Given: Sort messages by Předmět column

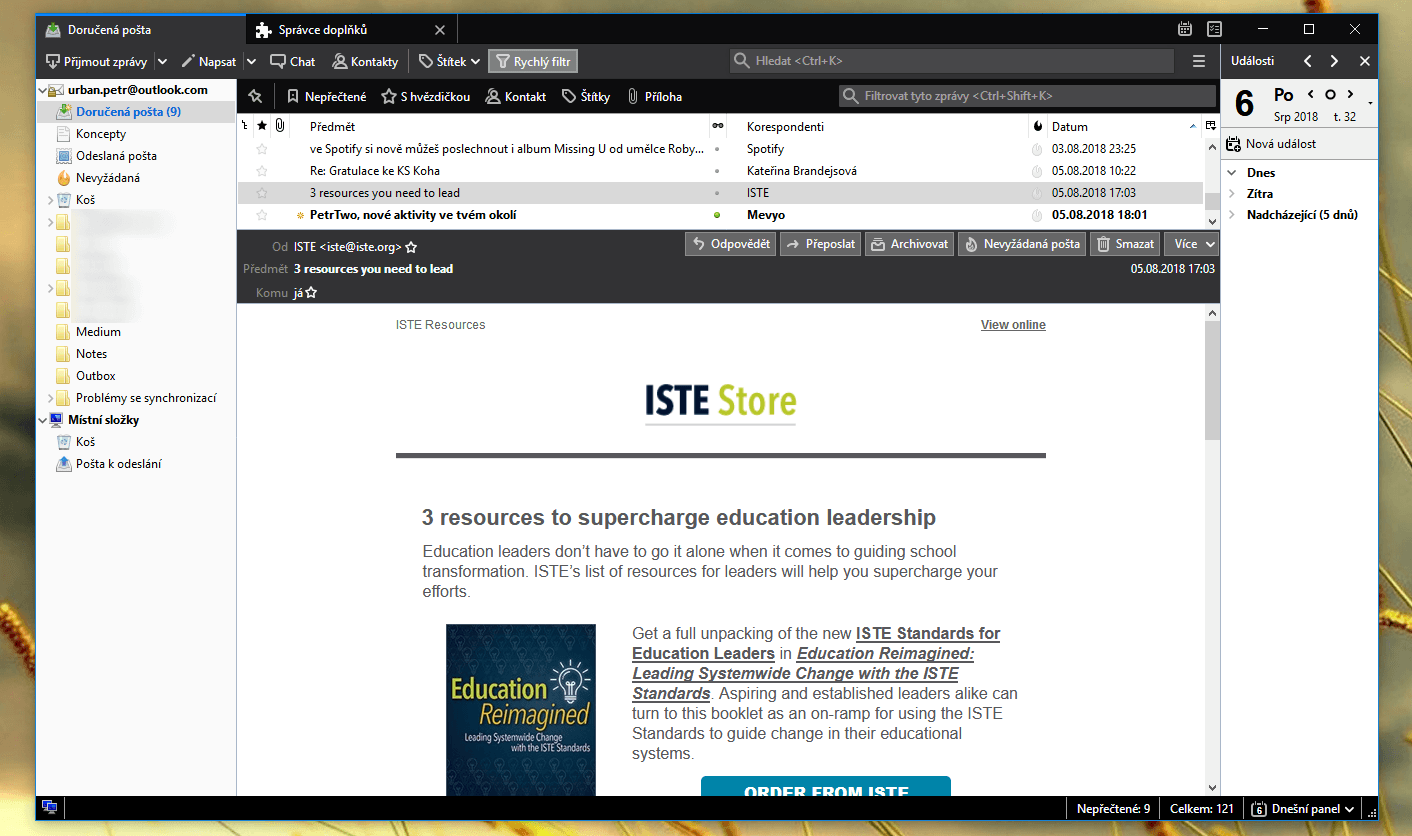Looking at the screenshot, I should pyautogui.click(x=498, y=126).
